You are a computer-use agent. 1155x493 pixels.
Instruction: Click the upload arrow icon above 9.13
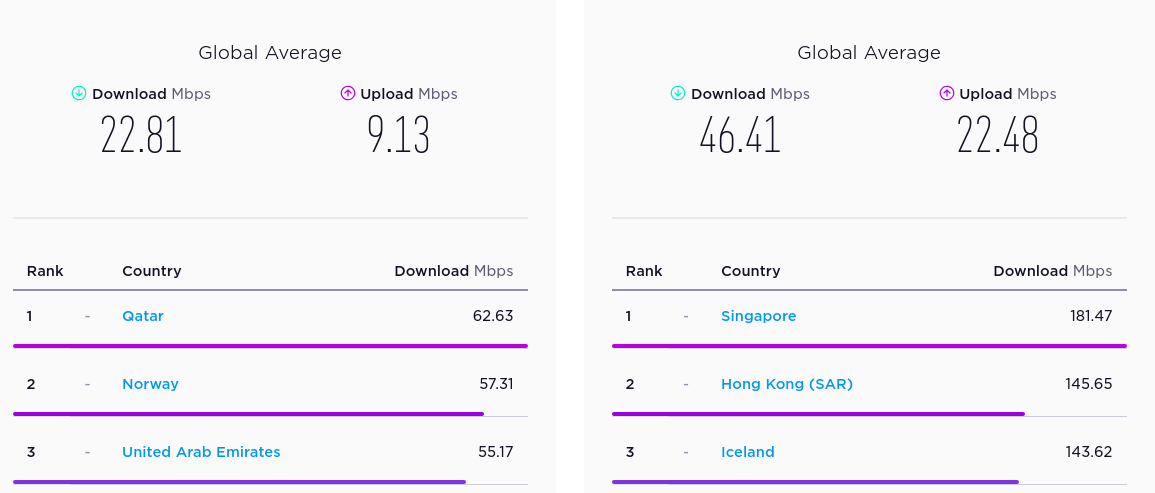pos(348,94)
